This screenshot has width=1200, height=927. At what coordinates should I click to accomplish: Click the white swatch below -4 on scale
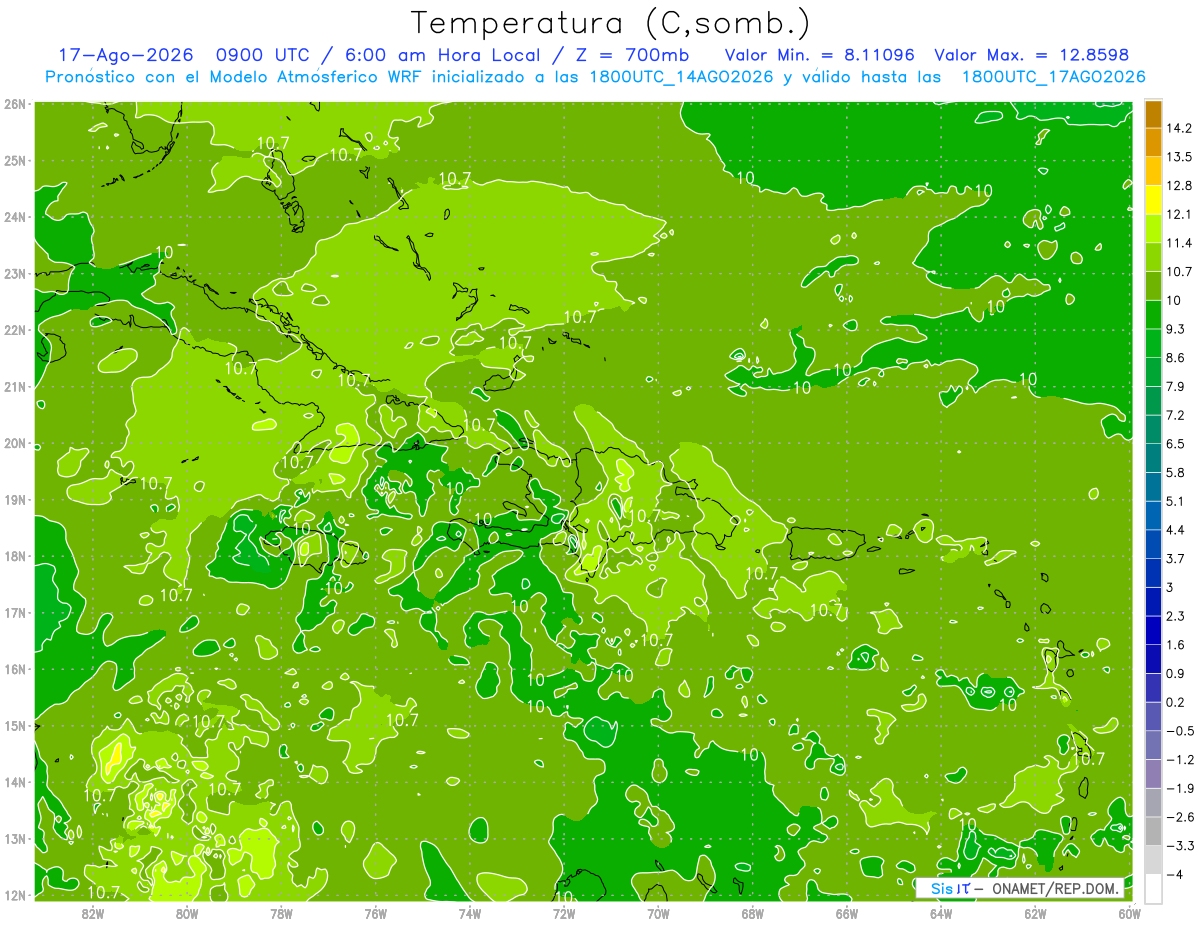click(x=1153, y=888)
